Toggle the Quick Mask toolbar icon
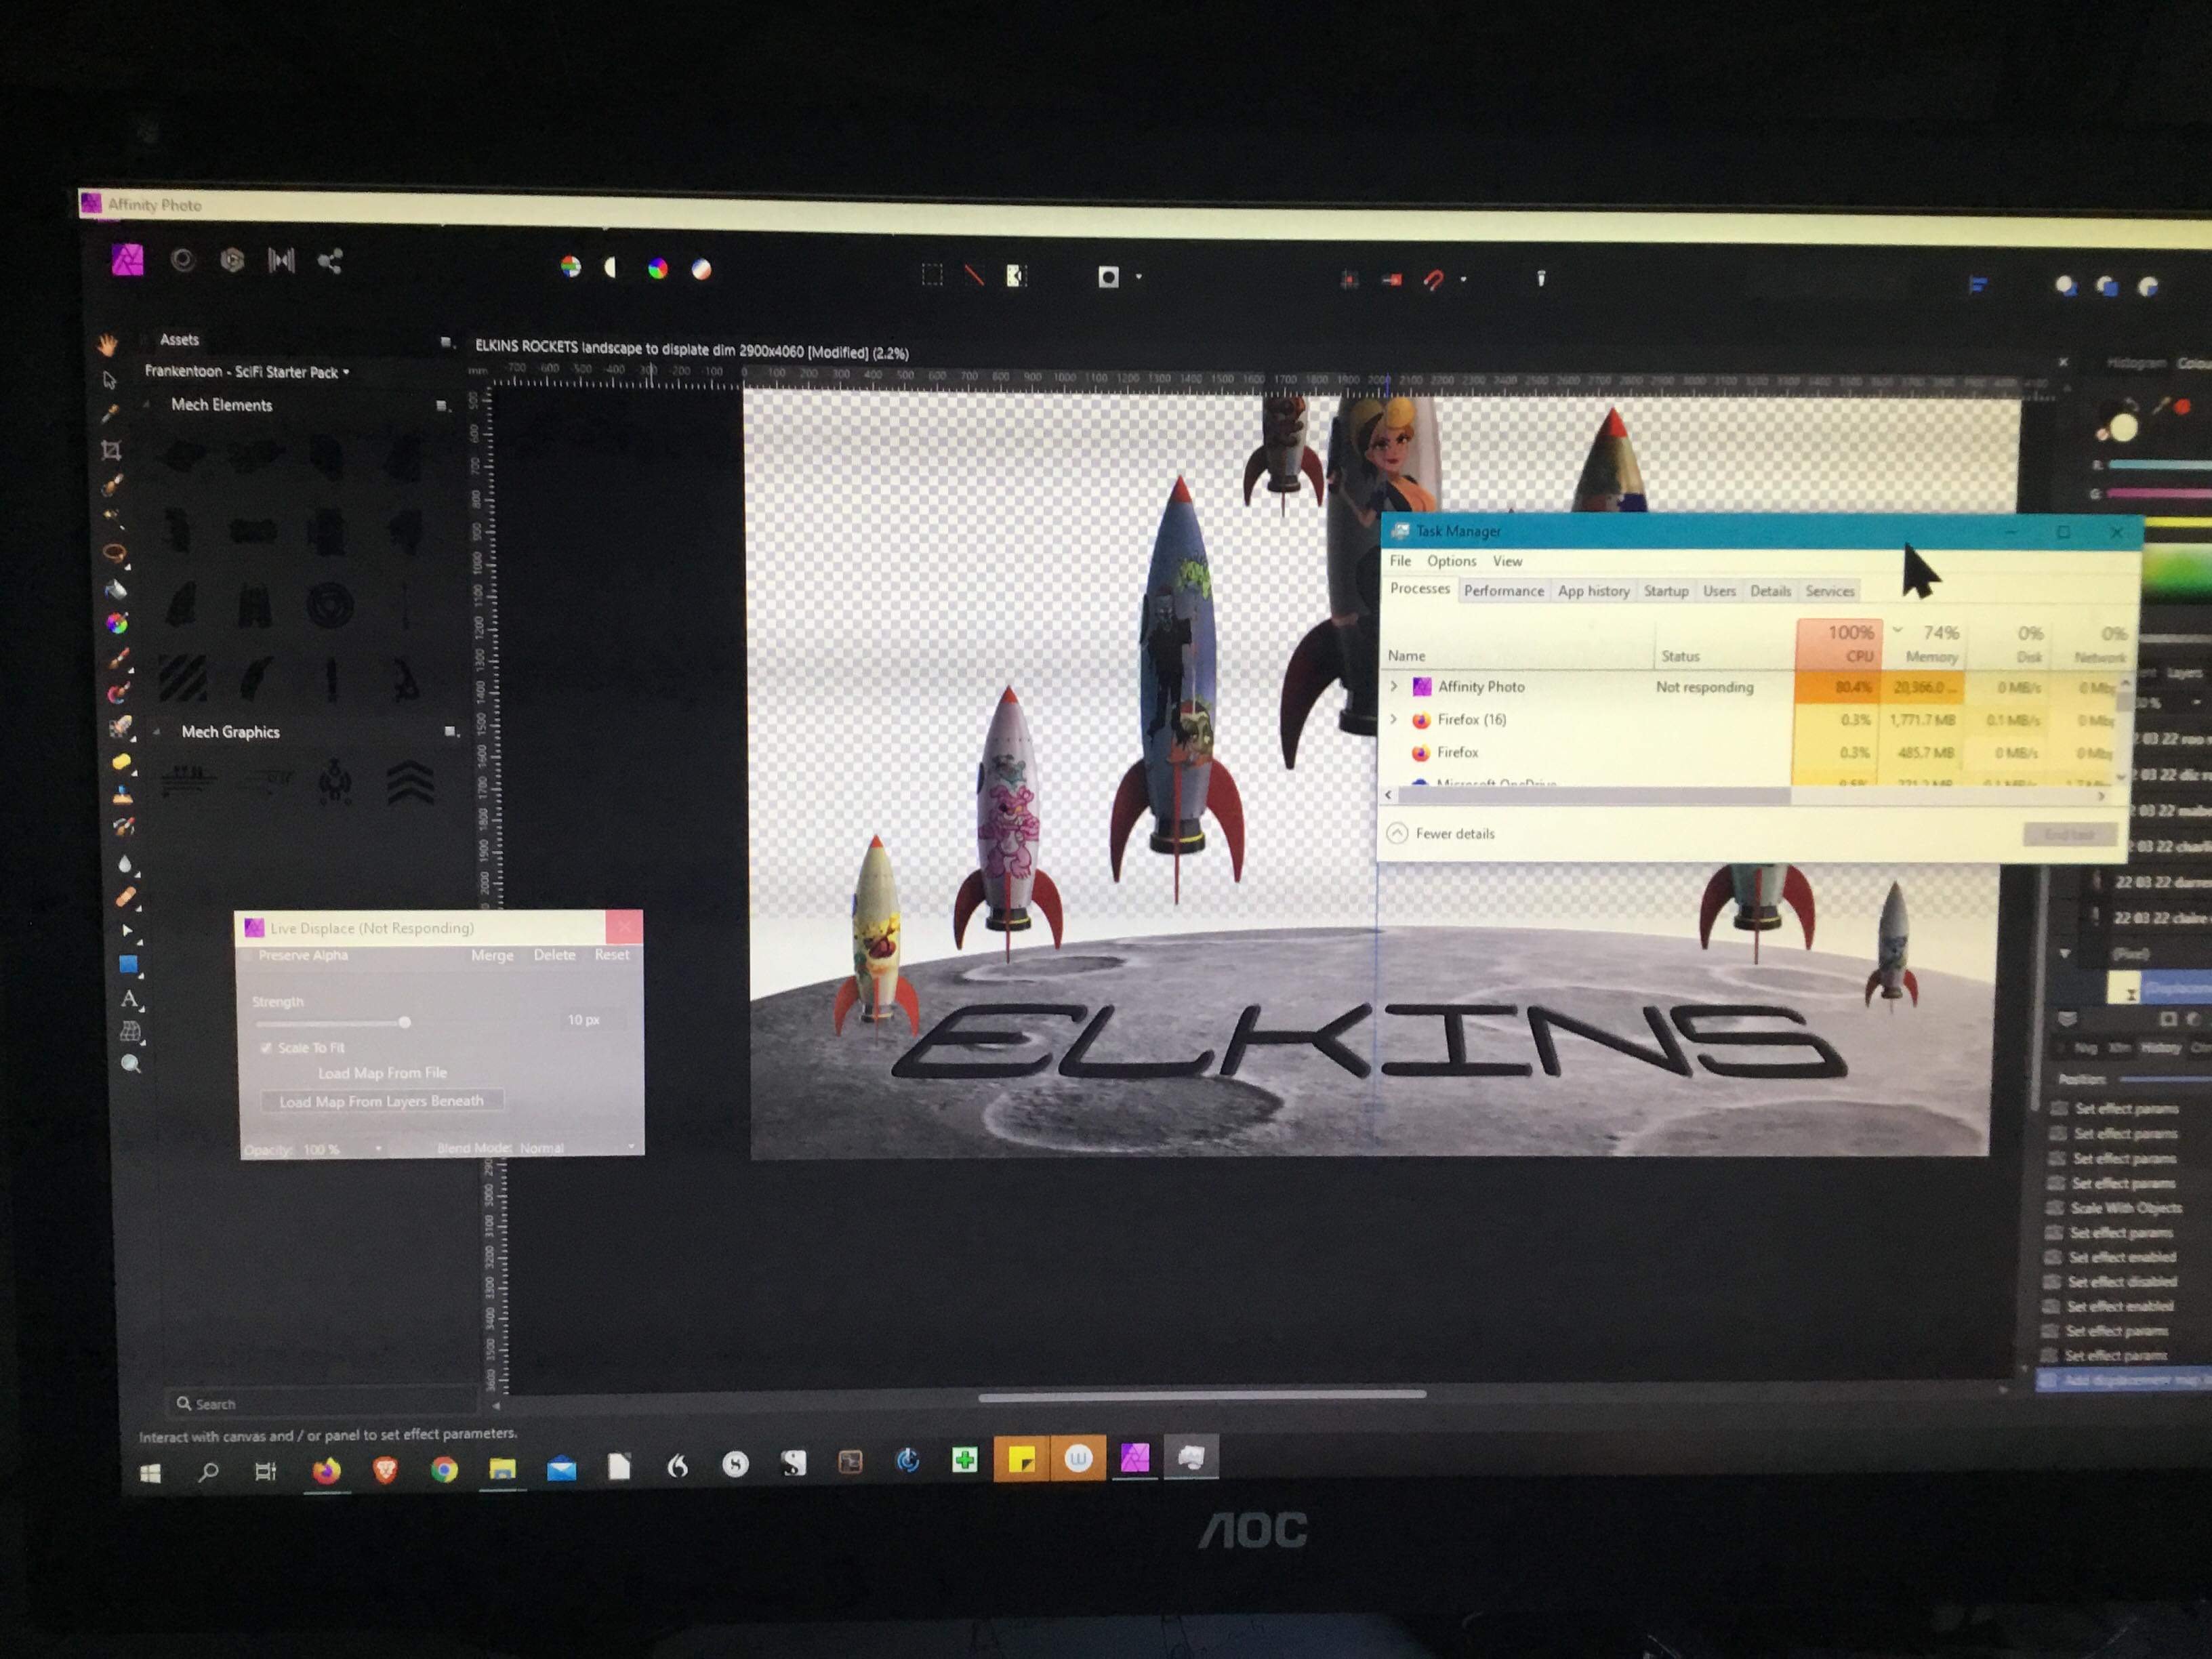 click(x=1108, y=277)
